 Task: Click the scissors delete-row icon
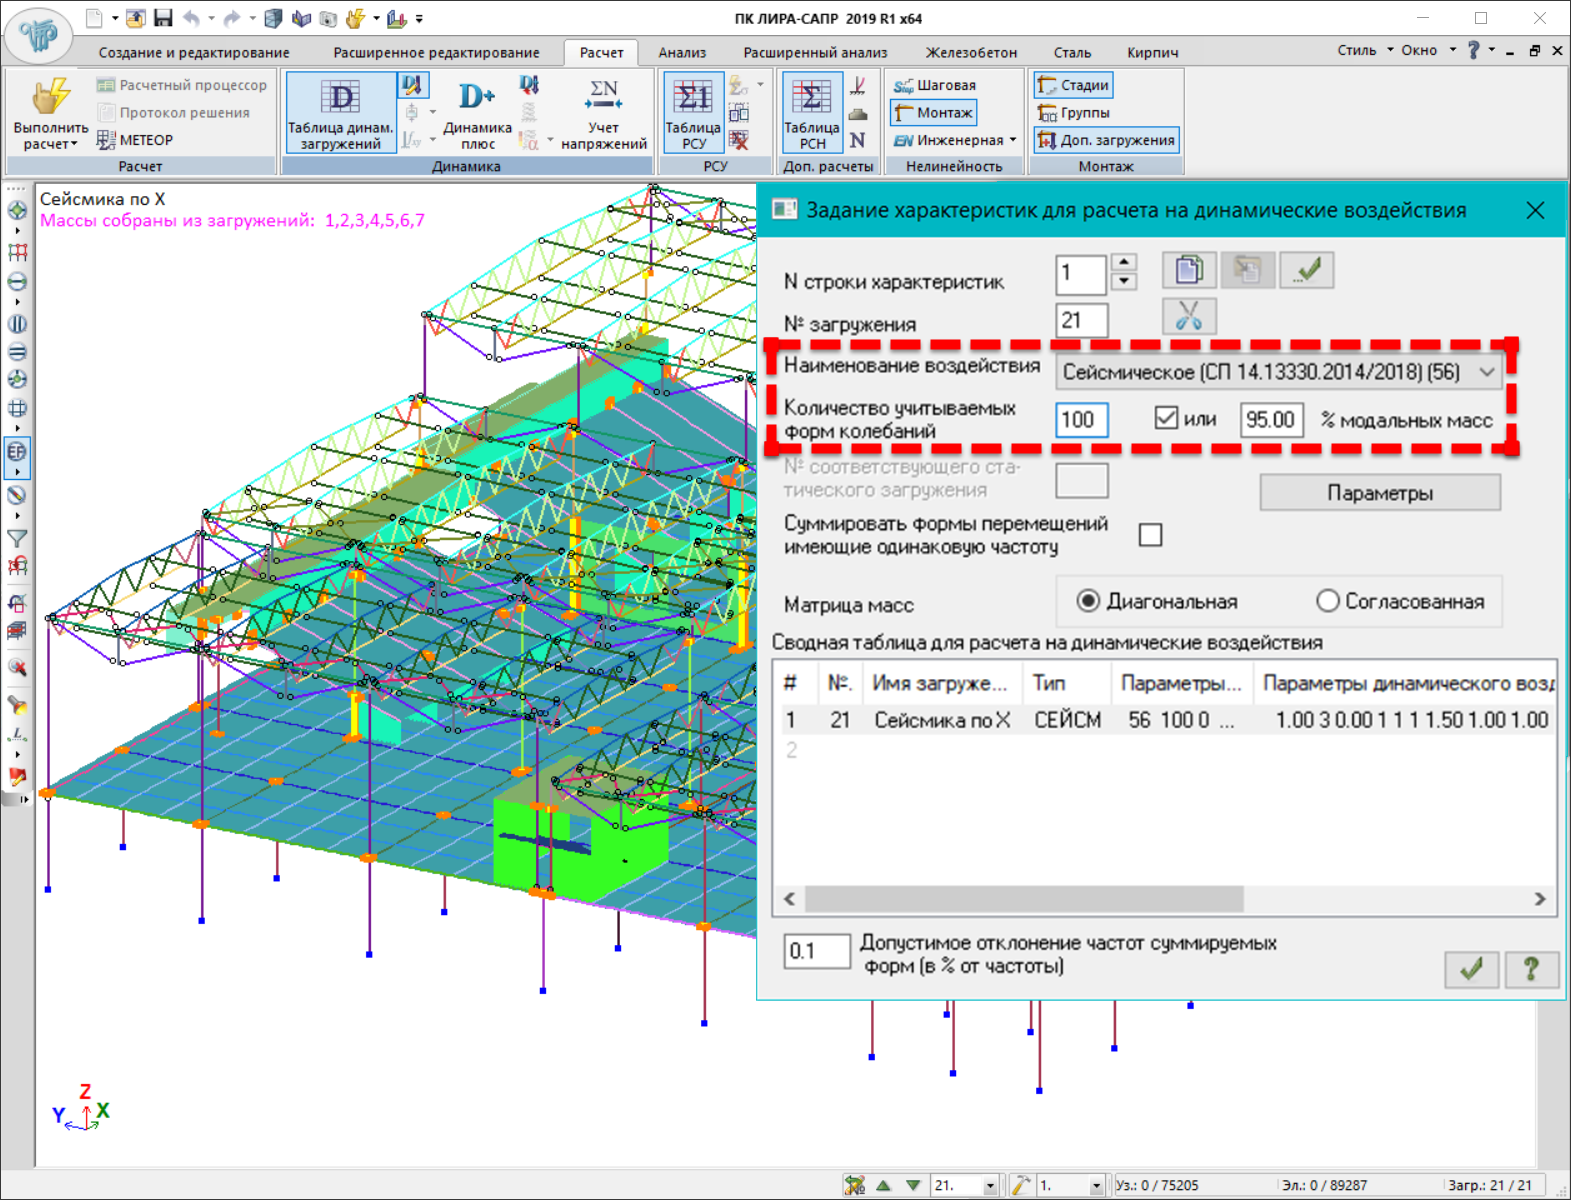(x=1189, y=316)
